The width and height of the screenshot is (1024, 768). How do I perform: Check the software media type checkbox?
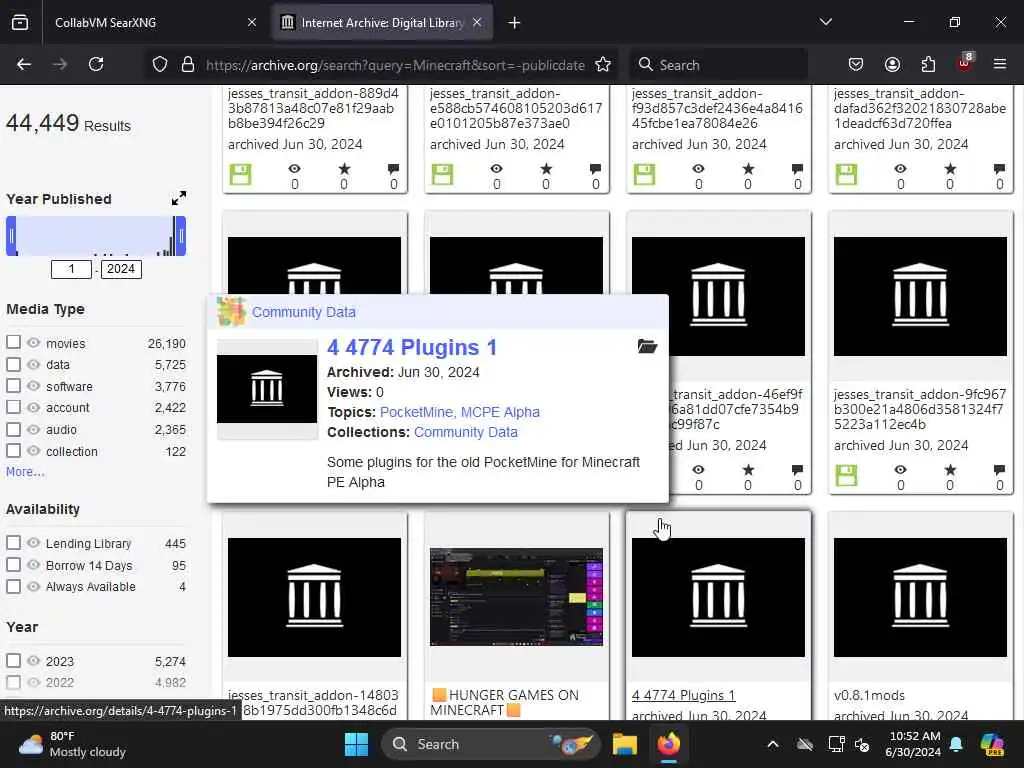coord(13,385)
